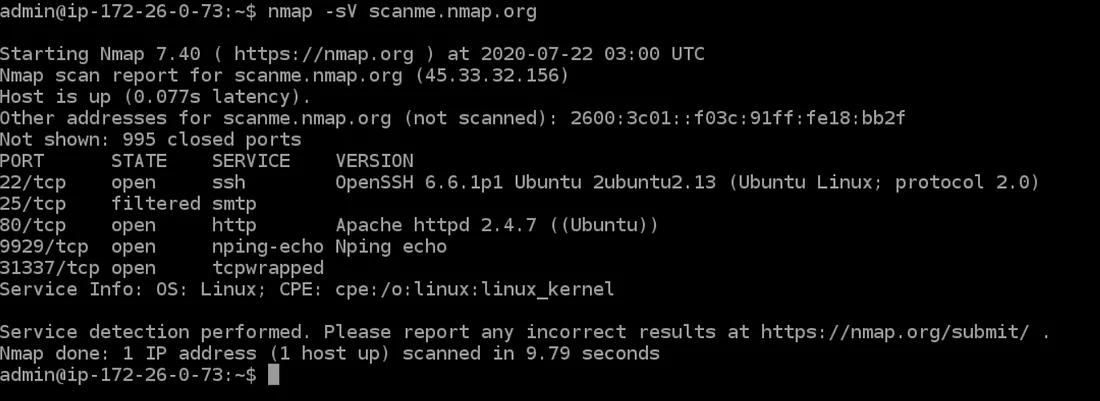Click the https://nmap.org/submit/ URL
The height and width of the screenshot is (401, 1100).
(900, 332)
